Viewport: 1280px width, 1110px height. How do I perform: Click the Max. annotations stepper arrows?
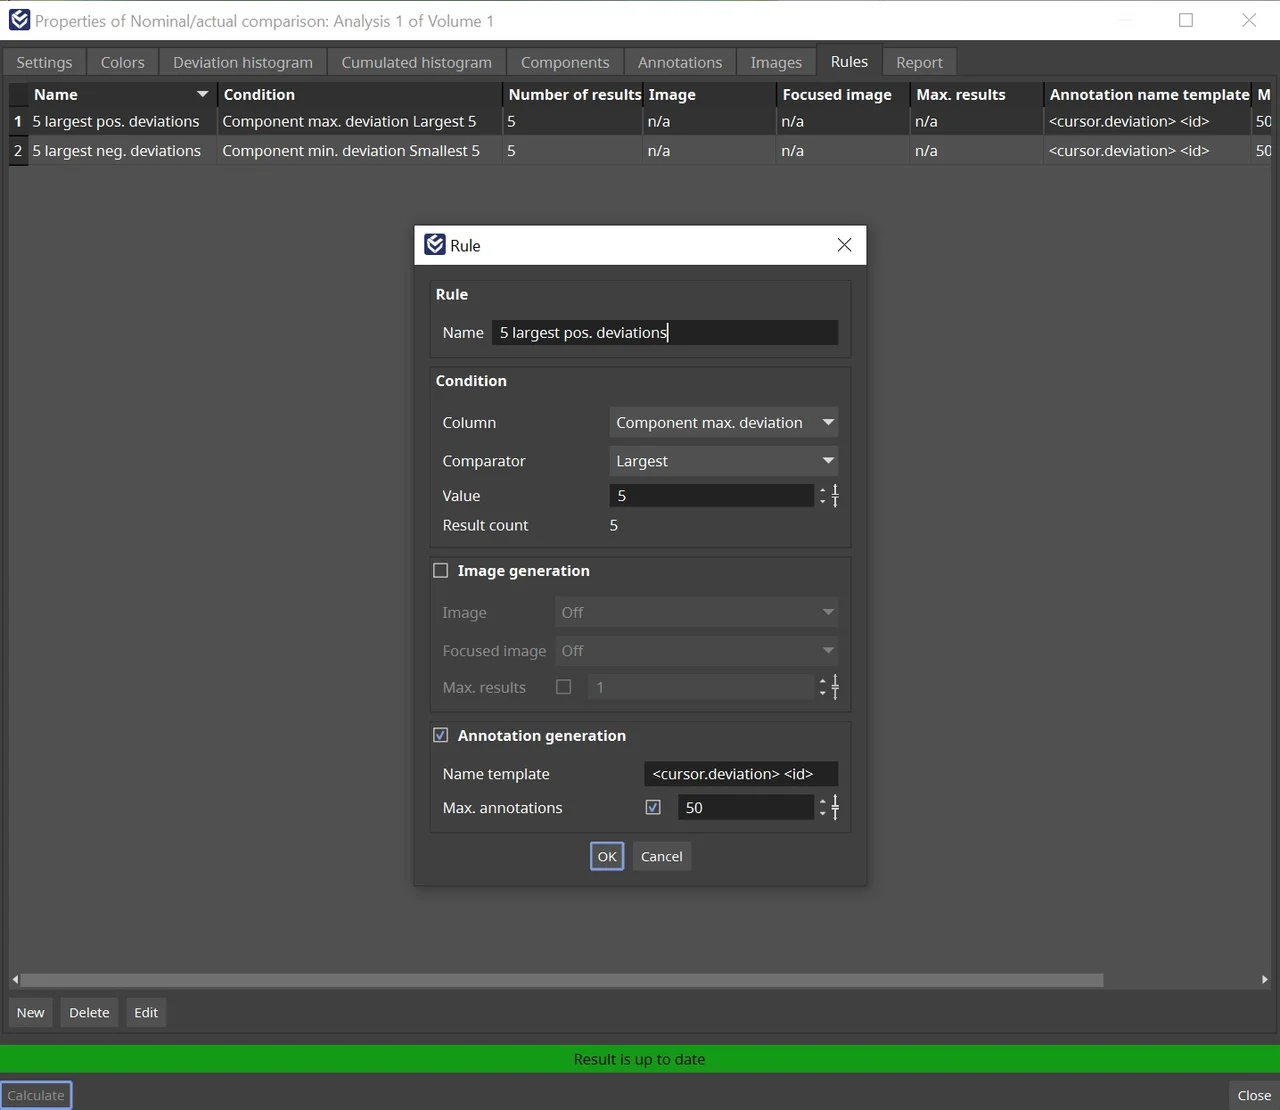pos(822,807)
